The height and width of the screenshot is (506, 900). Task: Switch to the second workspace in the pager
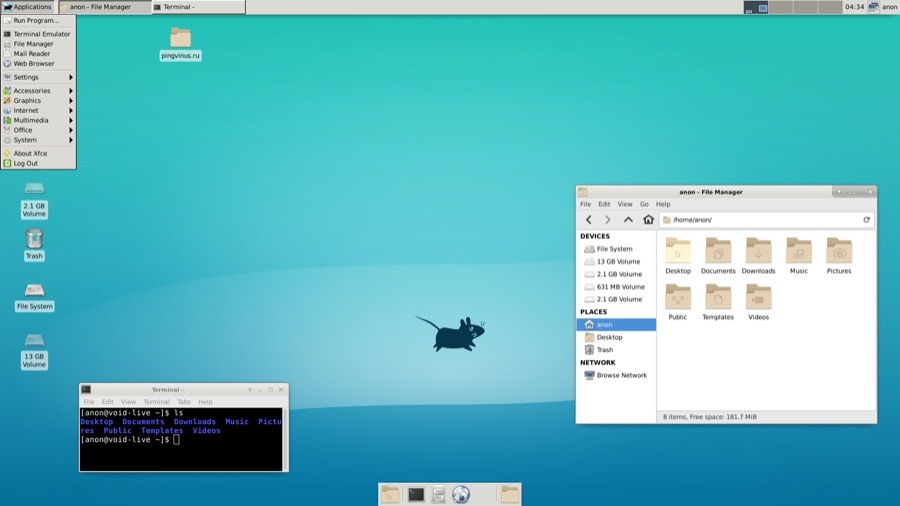tap(781, 7)
